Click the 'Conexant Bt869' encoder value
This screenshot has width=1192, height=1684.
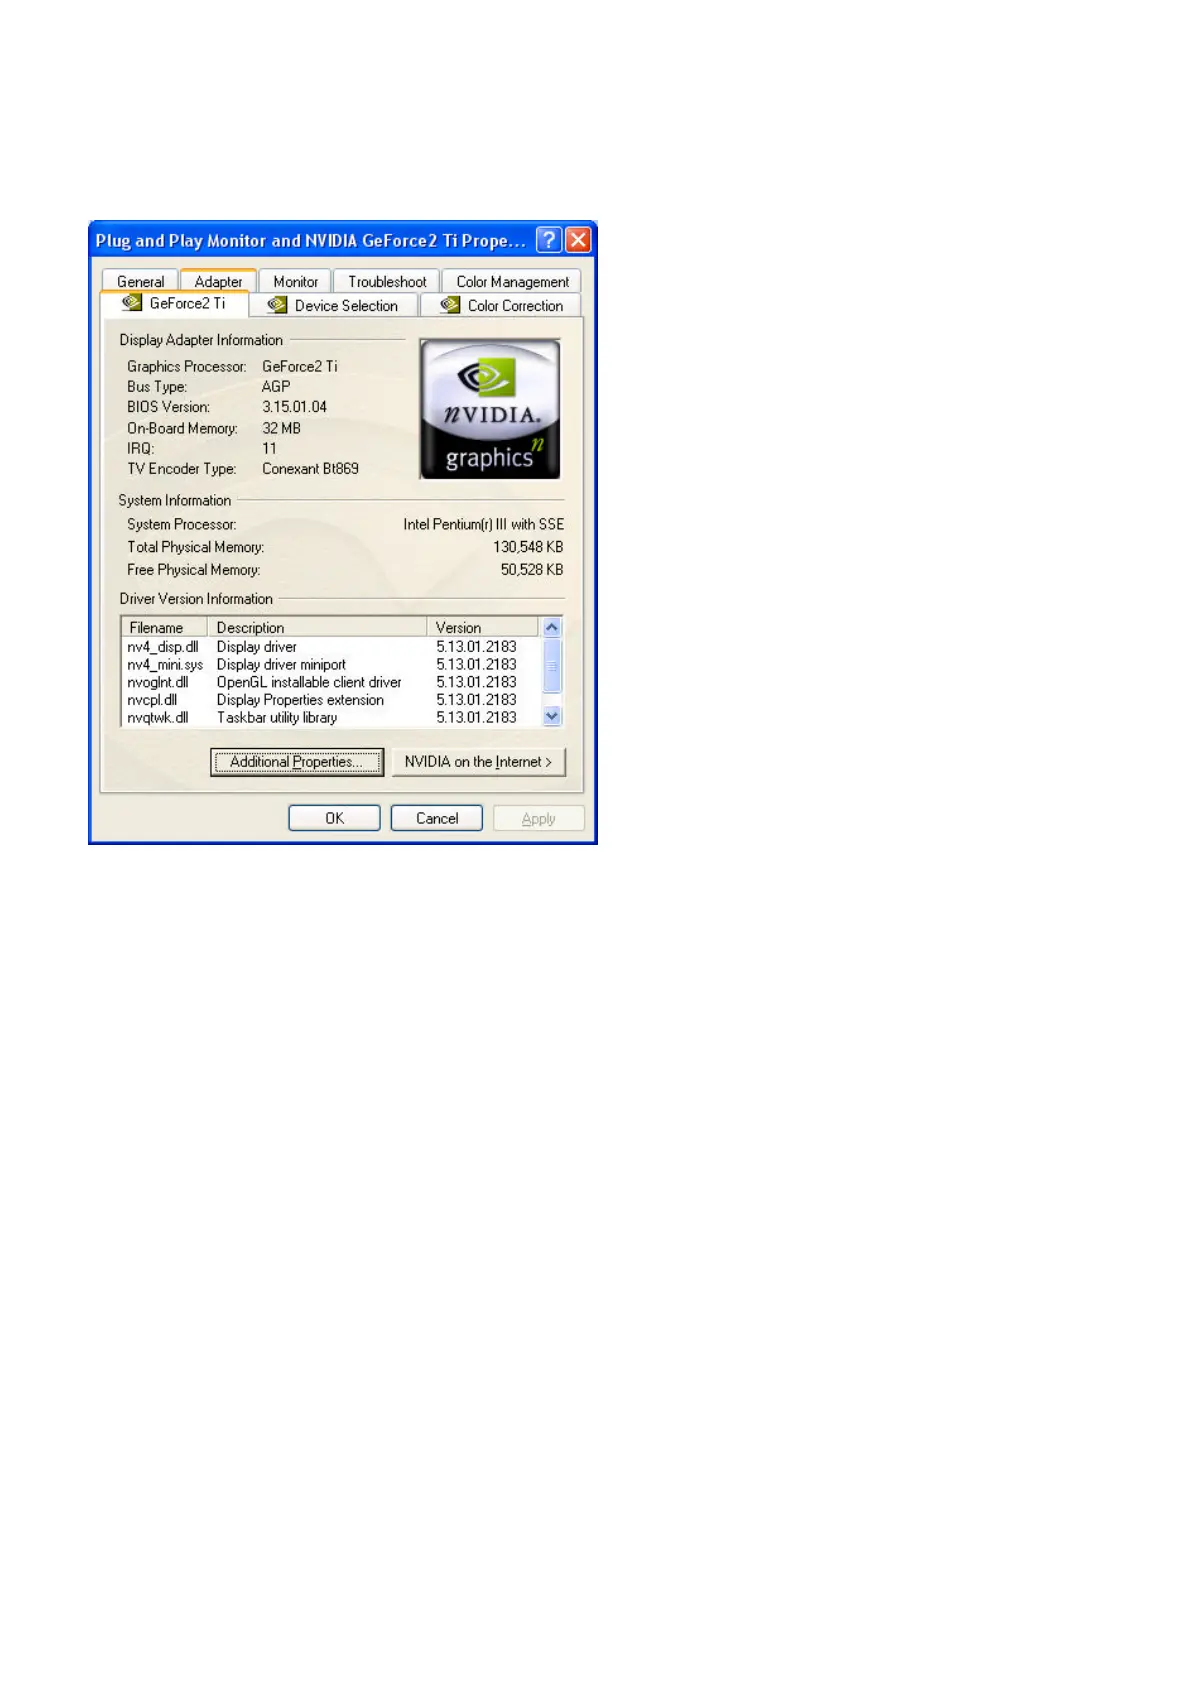(310, 469)
